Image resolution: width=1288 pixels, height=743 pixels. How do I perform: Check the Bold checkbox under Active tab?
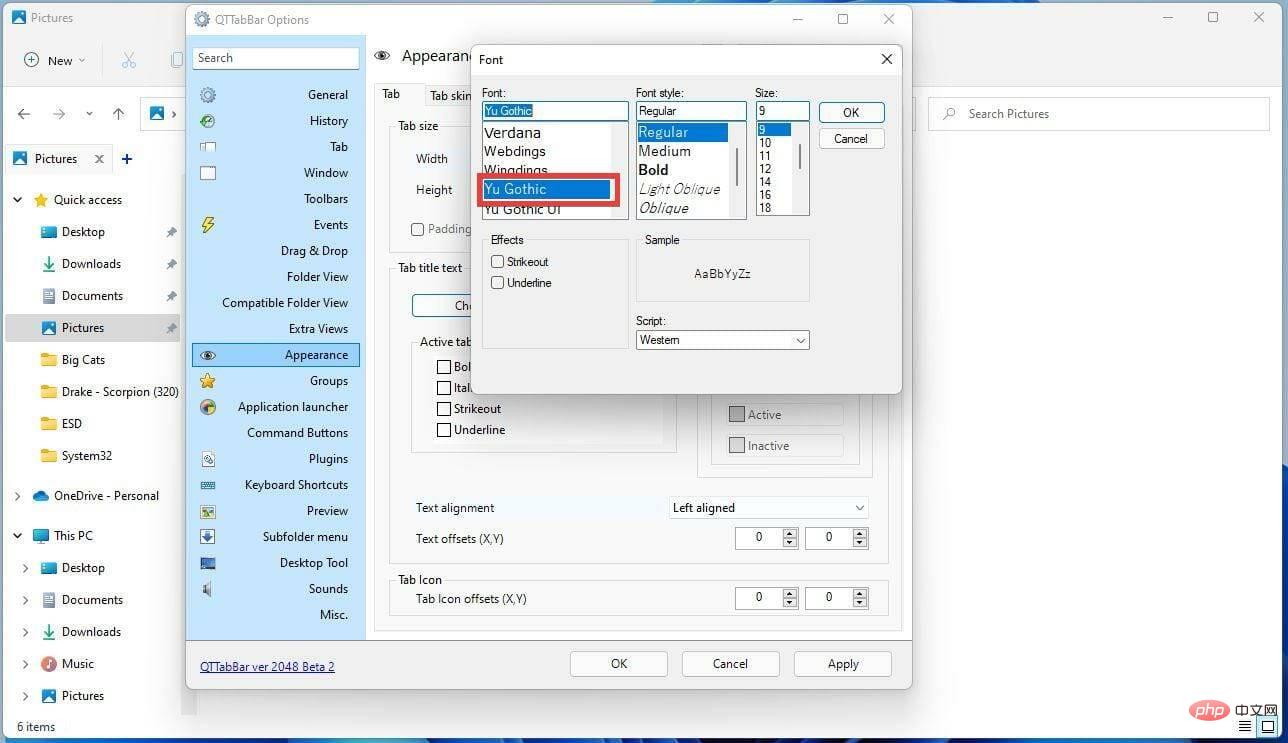(445, 367)
